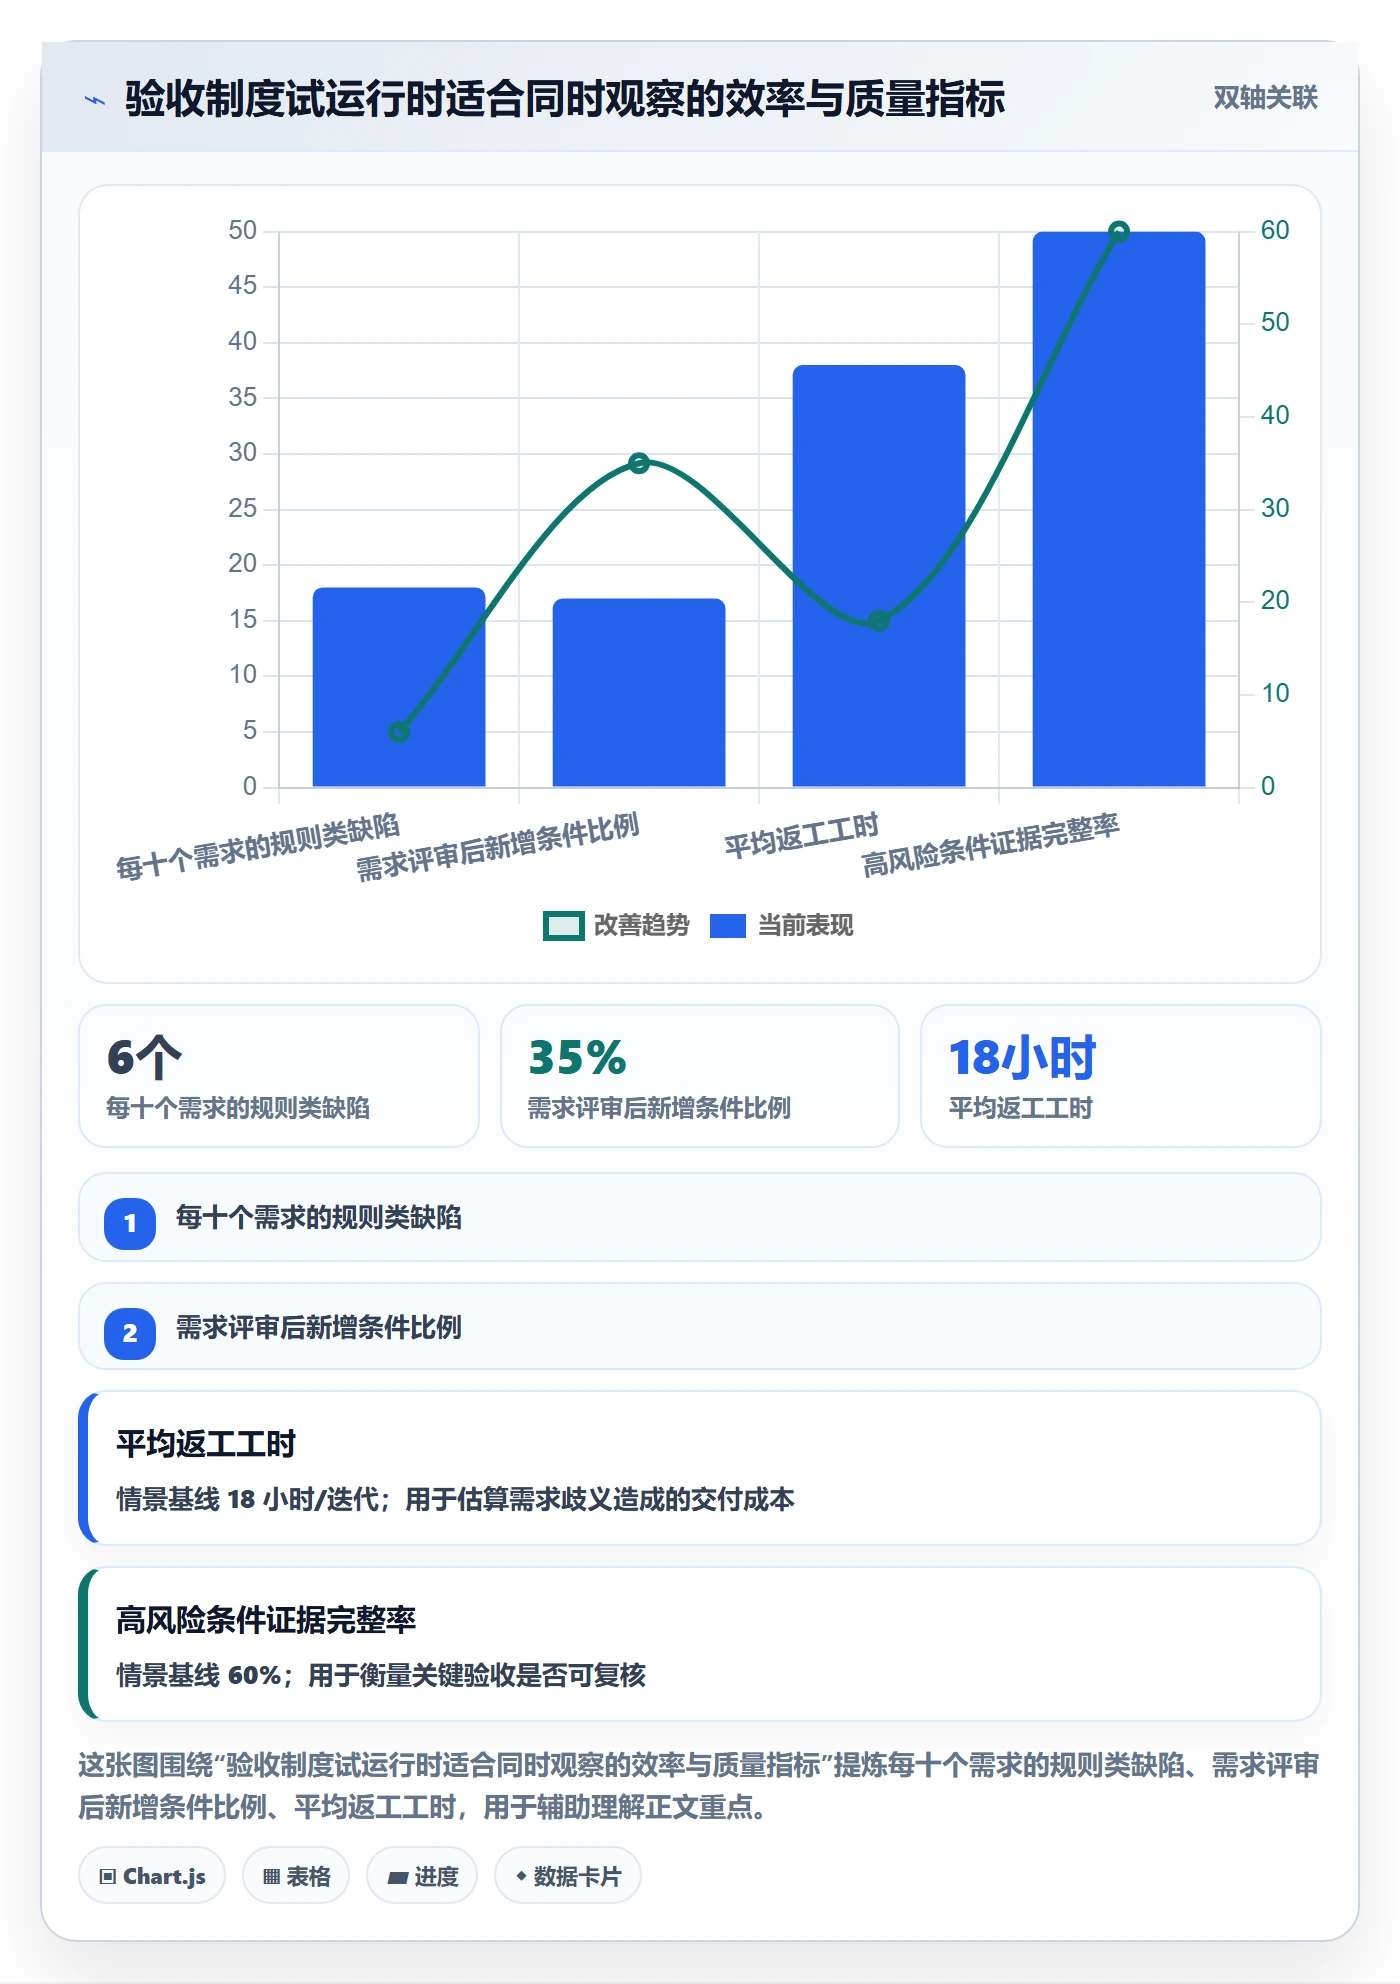Click the lightning bolt icon beside the title

coord(95,100)
